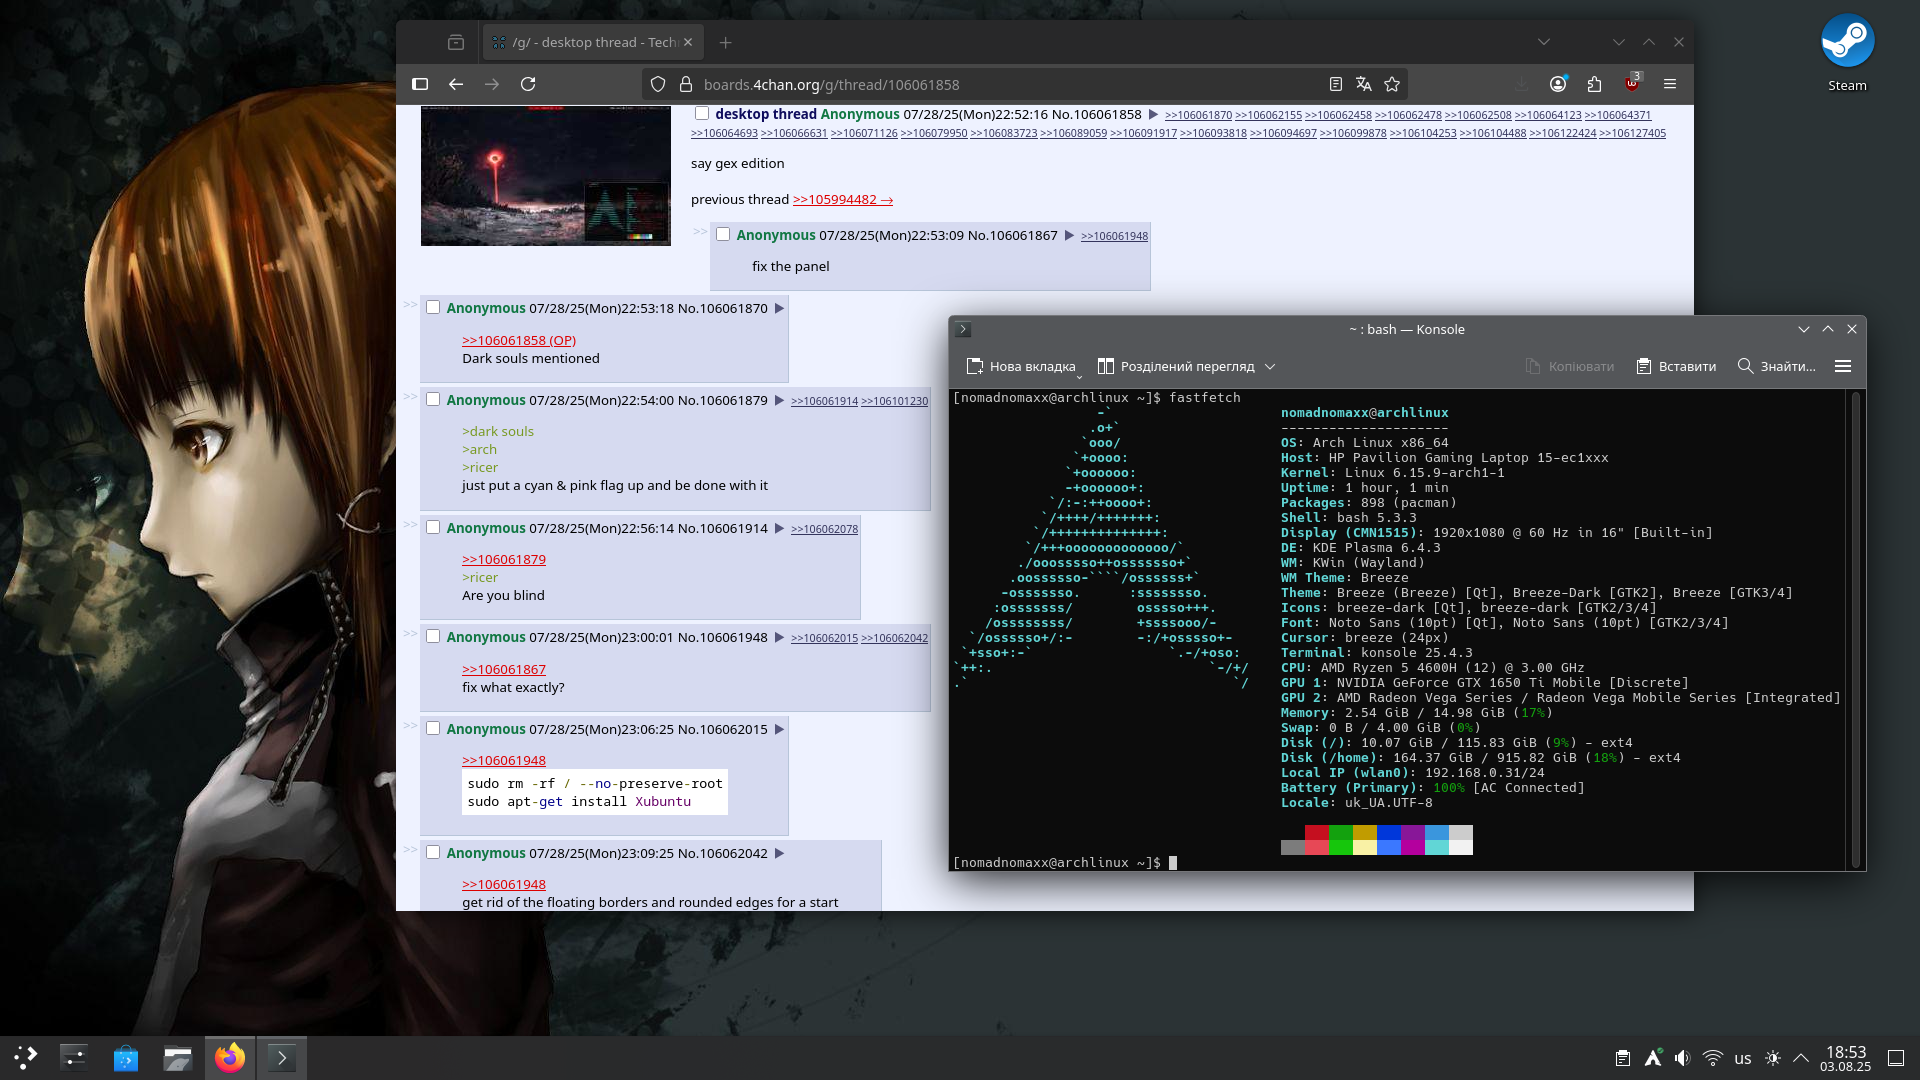Image resolution: width=1920 pixels, height=1080 pixels.
Task: Open Discover store from taskbar
Action: (x=126, y=1057)
